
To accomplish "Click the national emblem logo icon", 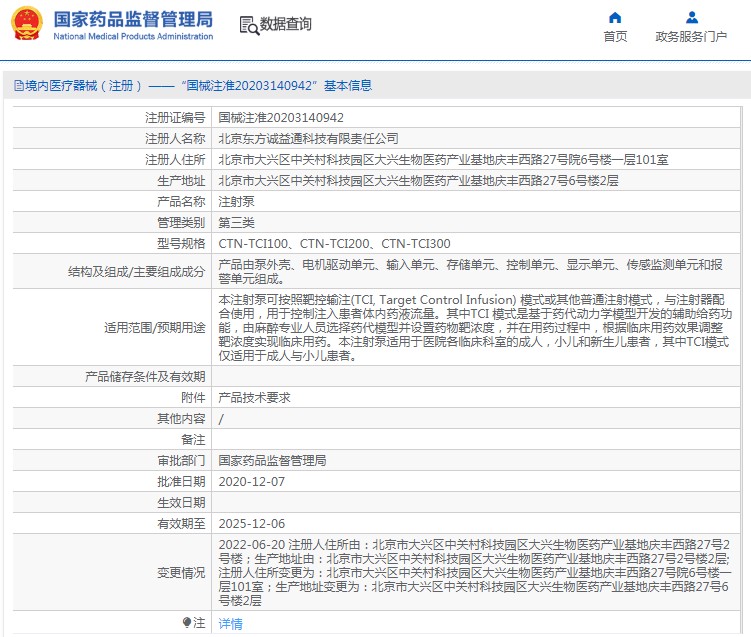I will [x=27, y=24].
